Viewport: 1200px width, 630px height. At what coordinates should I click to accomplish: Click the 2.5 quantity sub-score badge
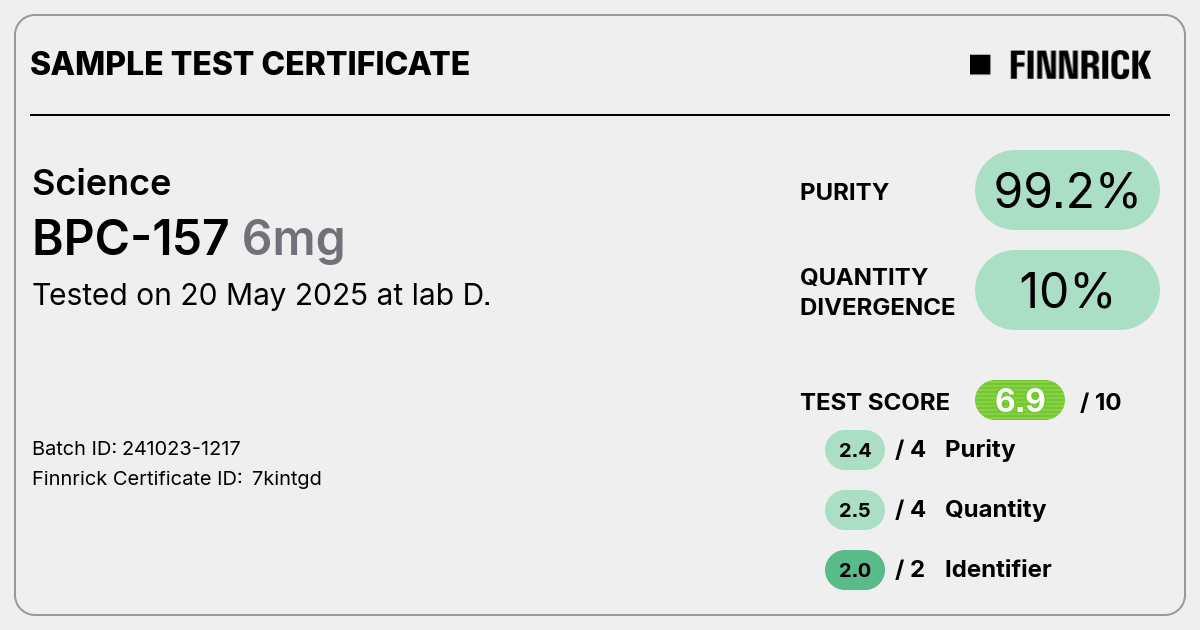855,510
